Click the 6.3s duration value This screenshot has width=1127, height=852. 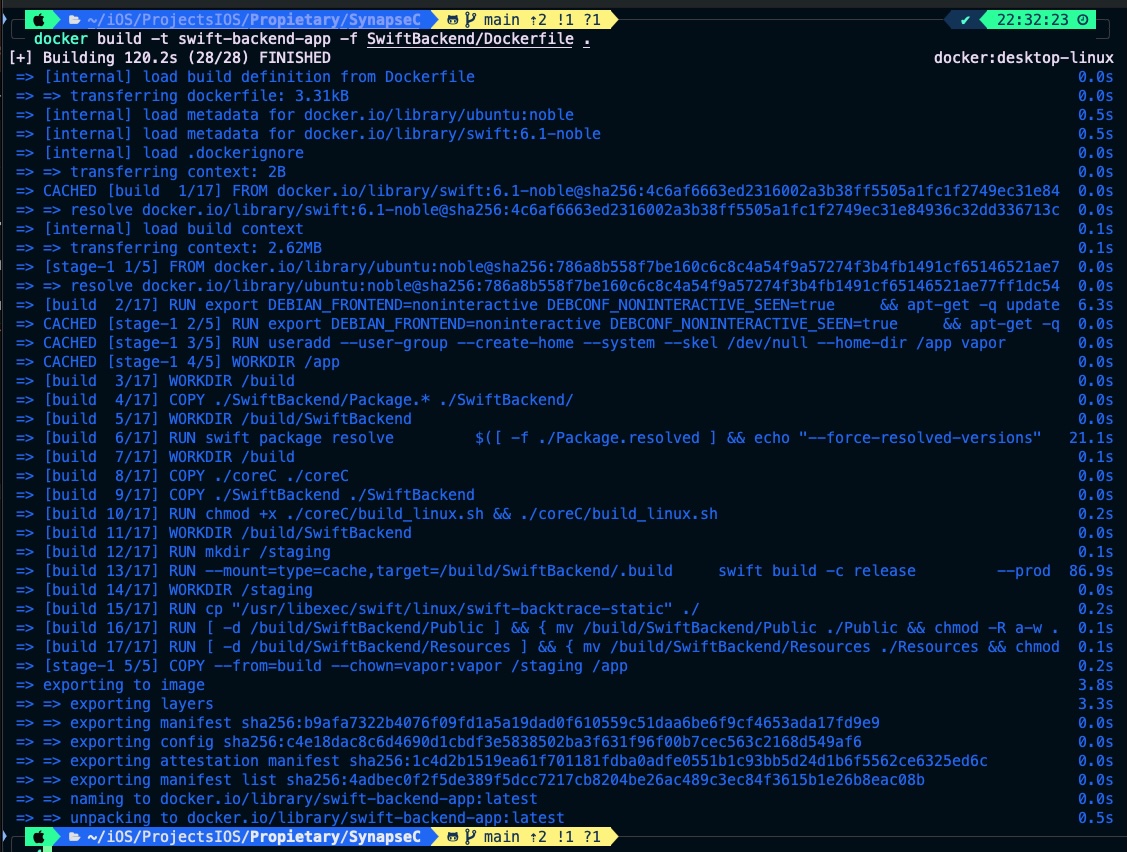tap(1095, 305)
